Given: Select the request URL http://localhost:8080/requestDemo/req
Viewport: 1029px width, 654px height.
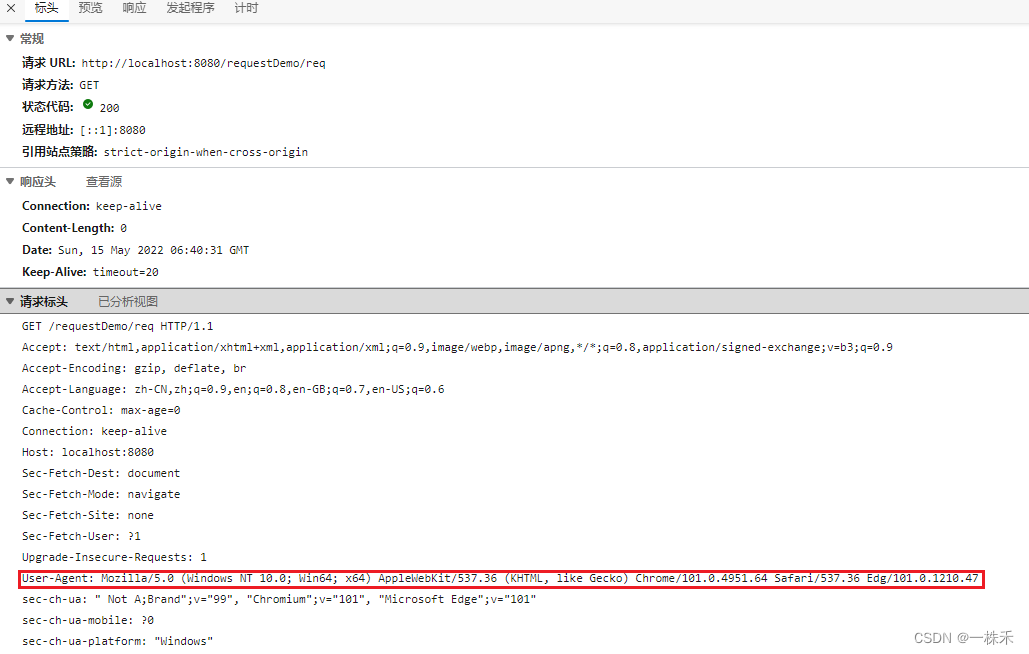Looking at the screenshot, I should click(x=203, y=64).
